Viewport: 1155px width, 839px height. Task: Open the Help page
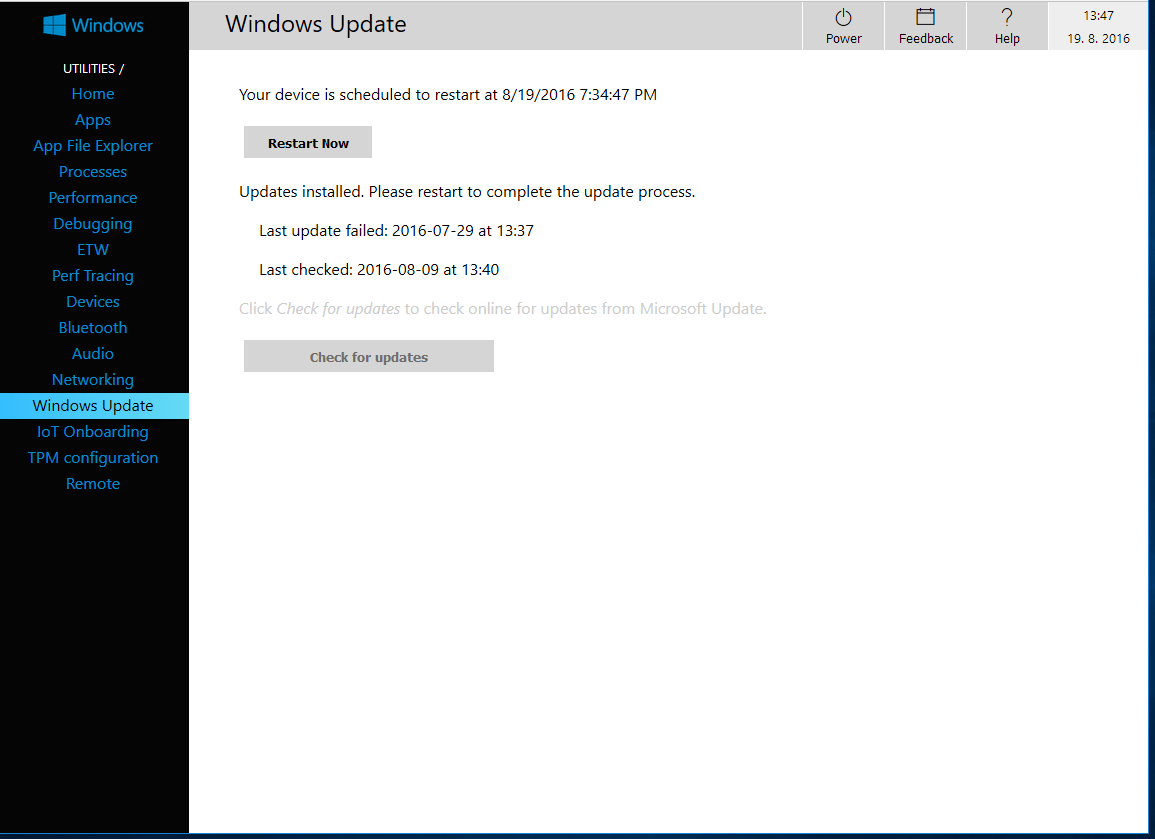click(1007, 27)
